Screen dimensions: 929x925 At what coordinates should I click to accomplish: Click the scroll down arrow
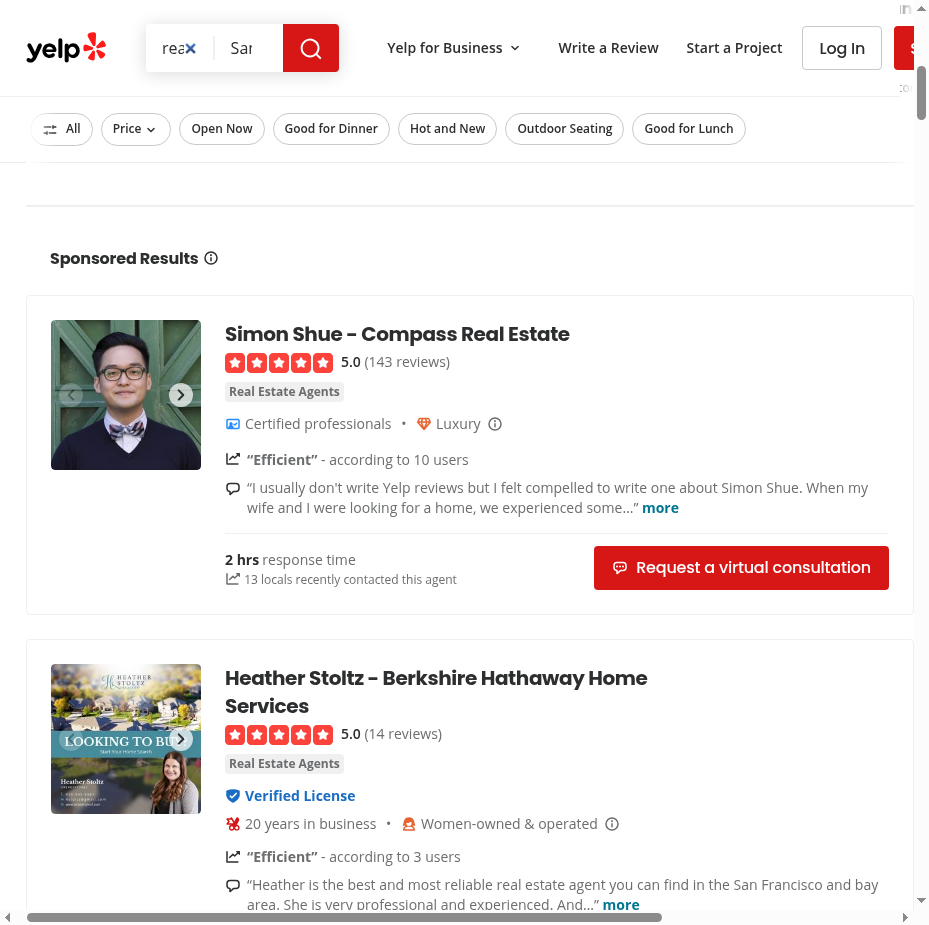pyautogui.click(x=921, y=901)
